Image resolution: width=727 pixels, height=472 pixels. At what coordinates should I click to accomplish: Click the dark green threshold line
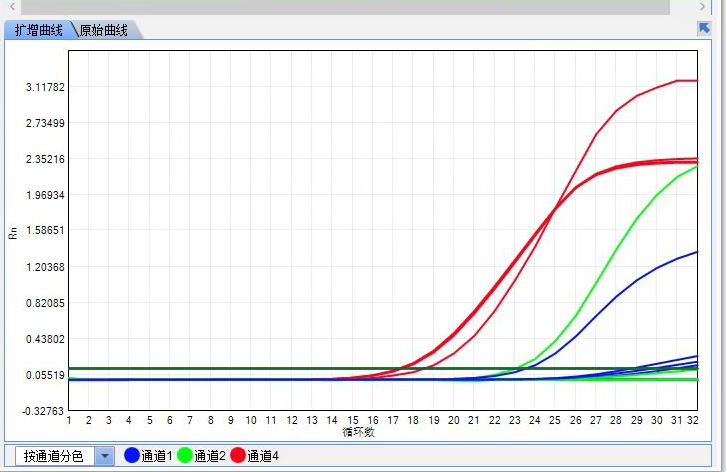click(x=383, y=369)
